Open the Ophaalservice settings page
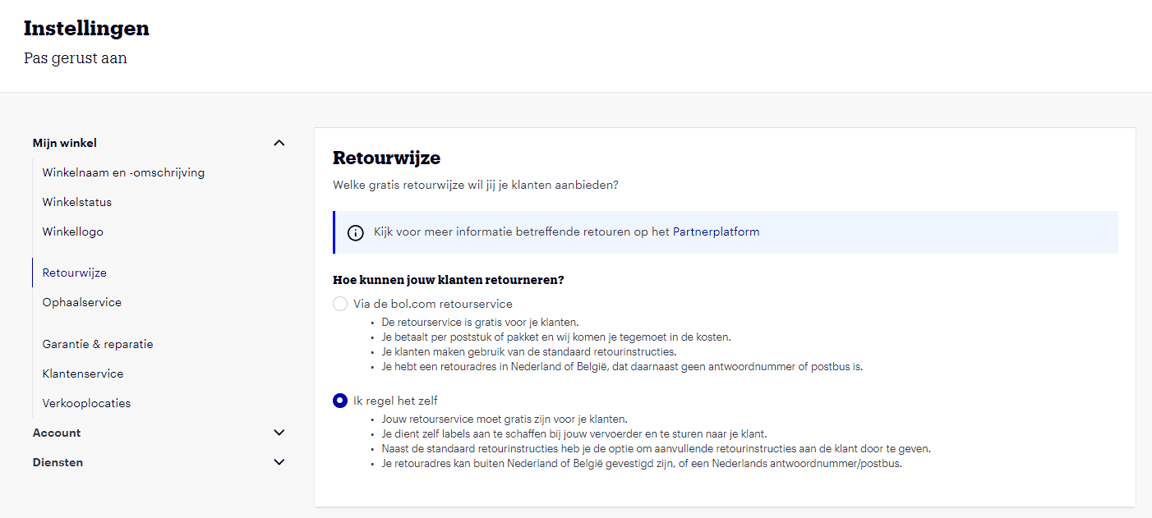 (82, 302)
